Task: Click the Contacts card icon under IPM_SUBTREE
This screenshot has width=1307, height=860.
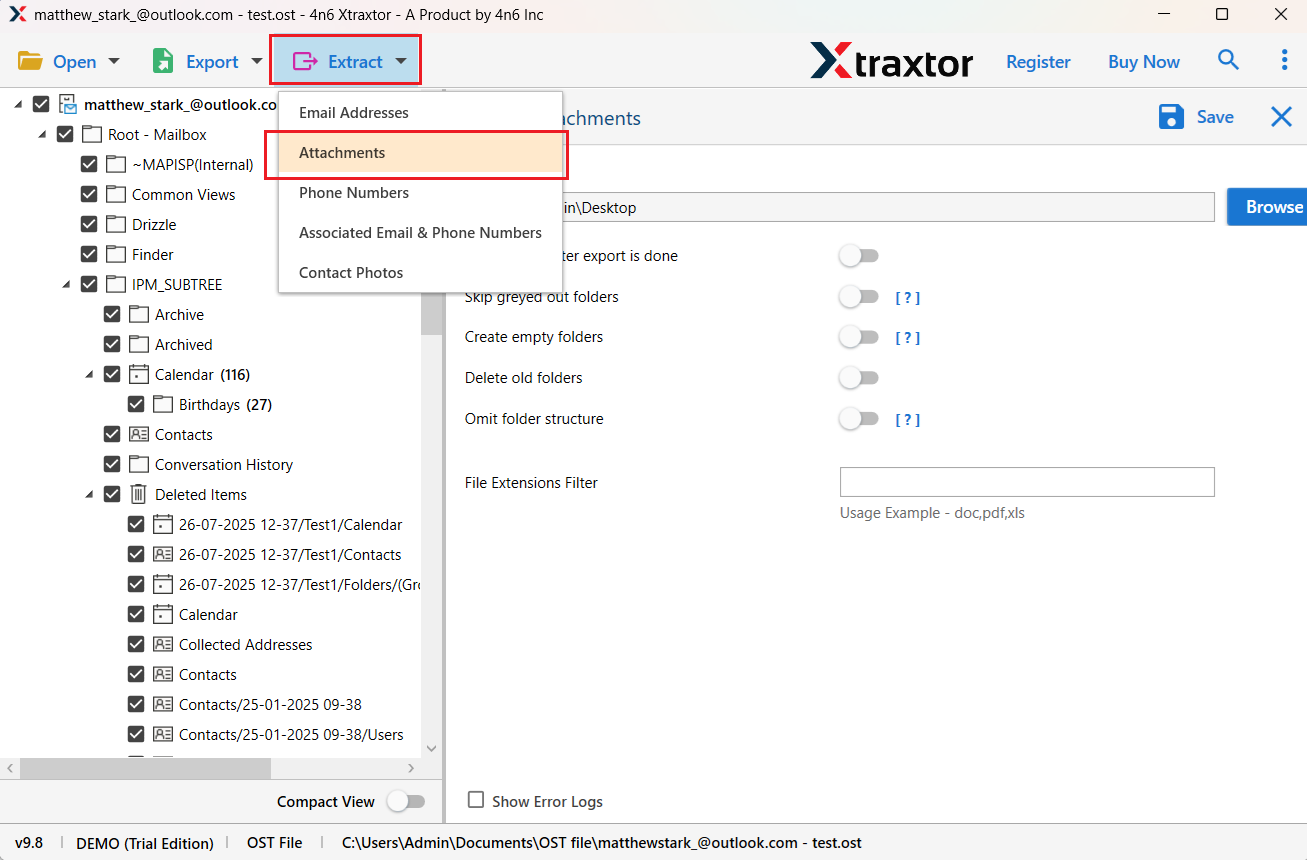Action: (139, 434)
